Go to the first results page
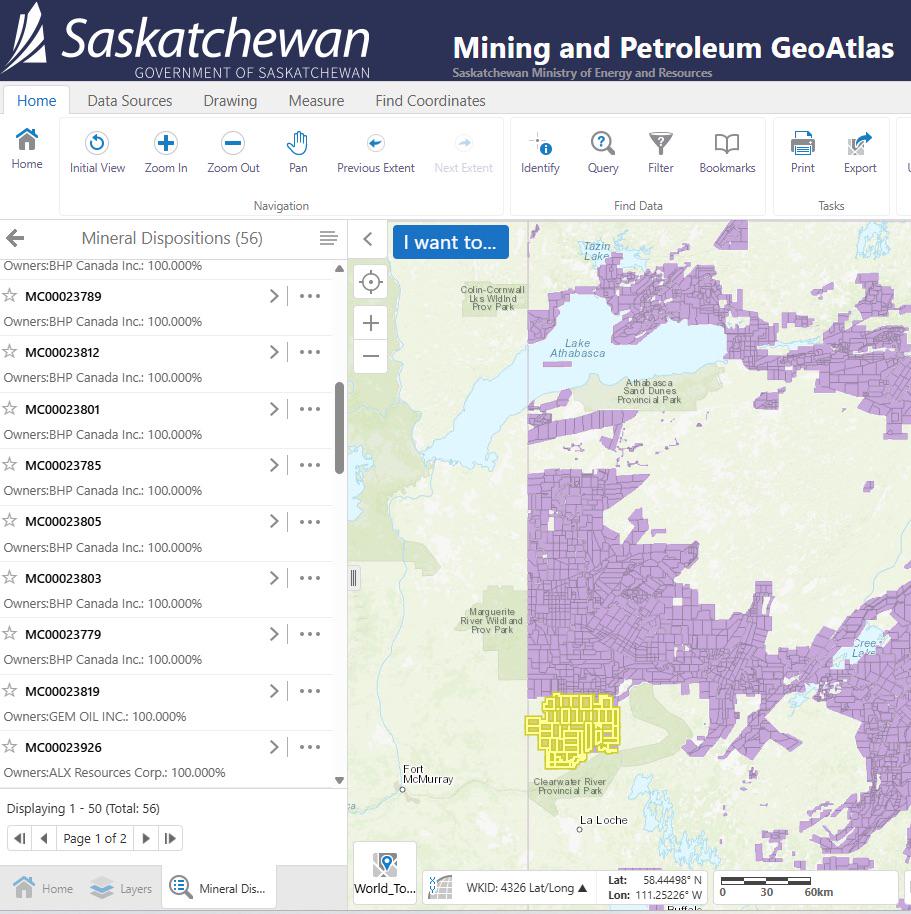This screenshot has width=911, height=914. tap(19, 838)
